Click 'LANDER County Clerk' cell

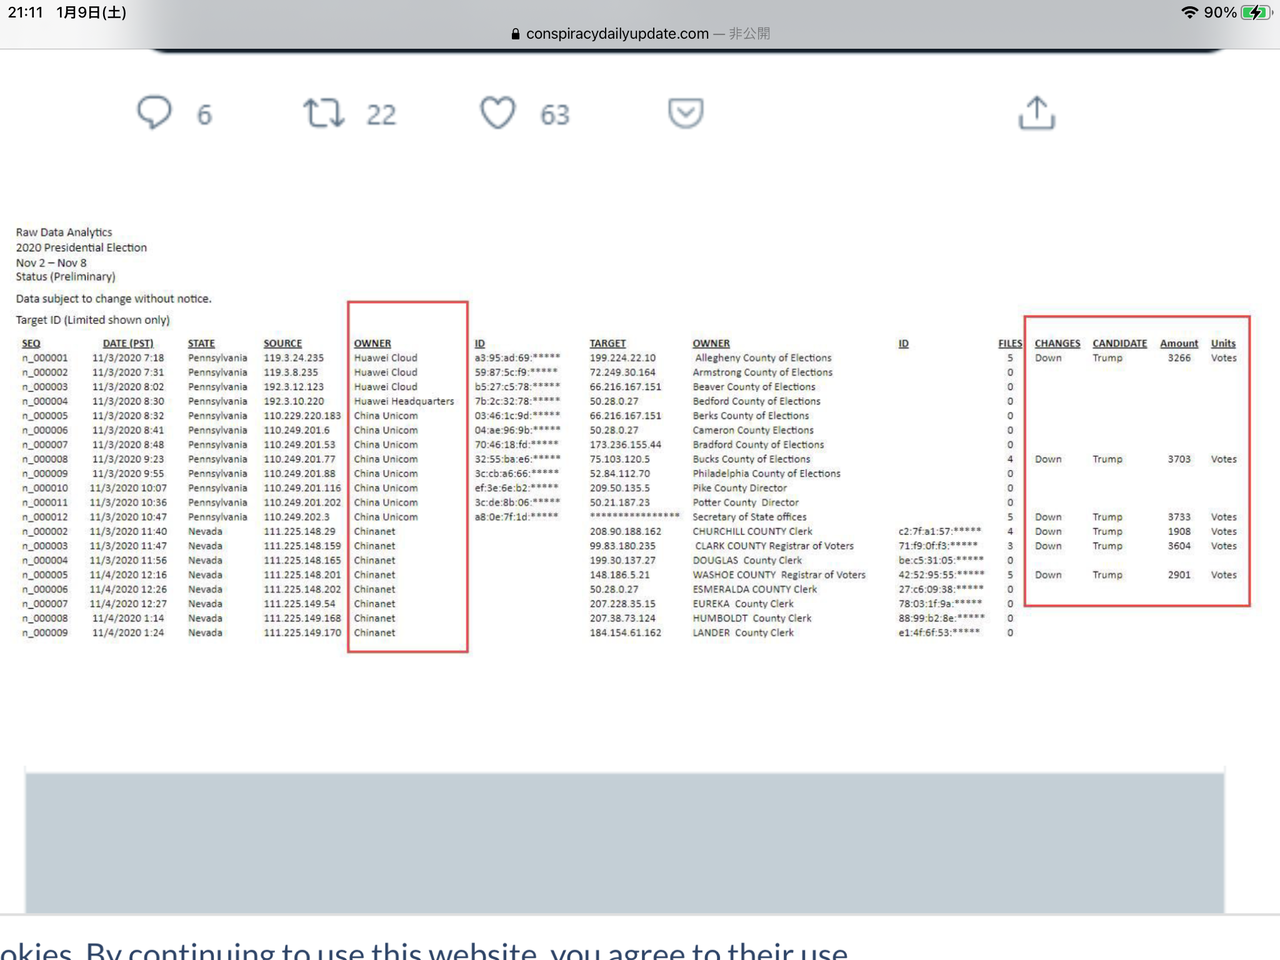pyautogui.click(x=743, y=633)
